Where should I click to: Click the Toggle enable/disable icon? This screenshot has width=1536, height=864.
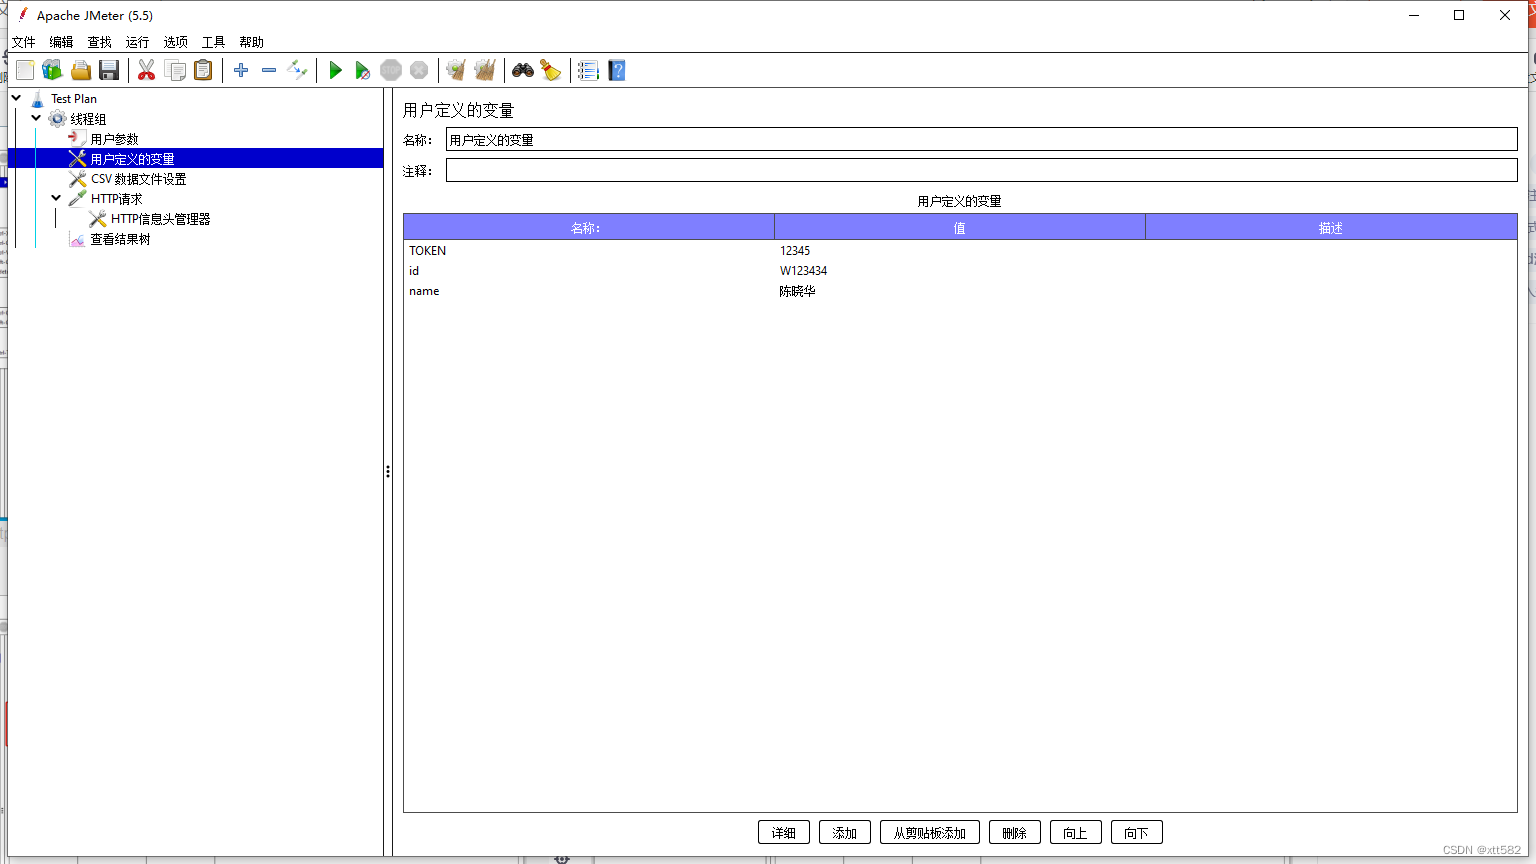click(297, 70)
